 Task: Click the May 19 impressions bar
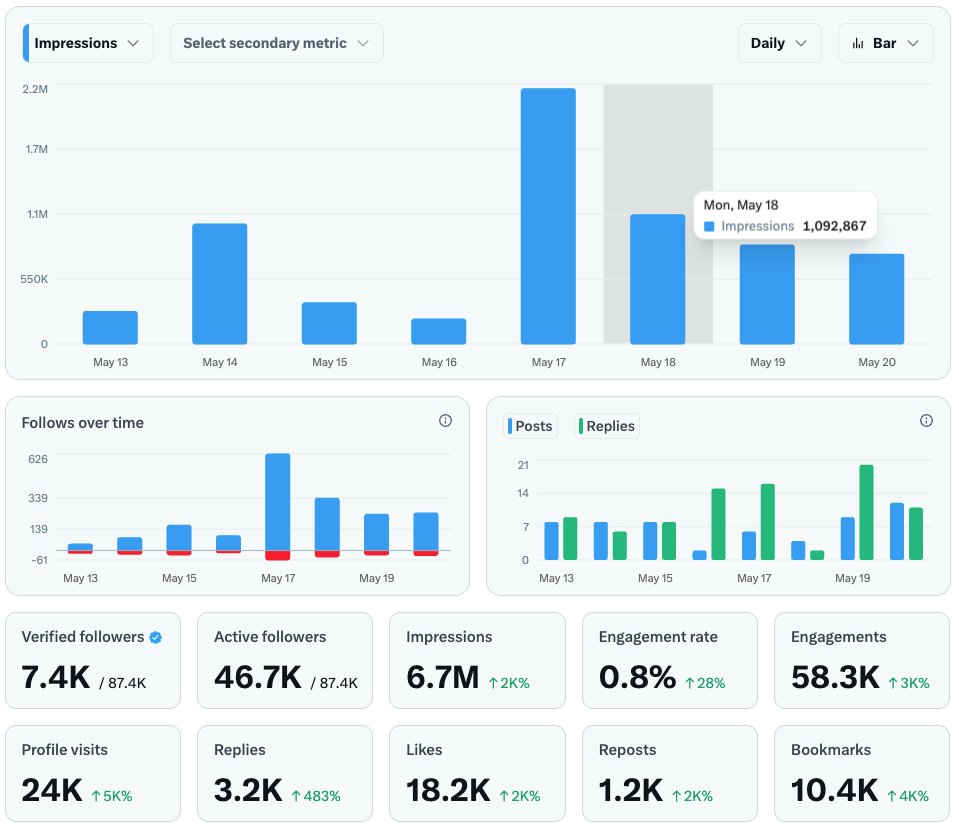click(767, 294)
